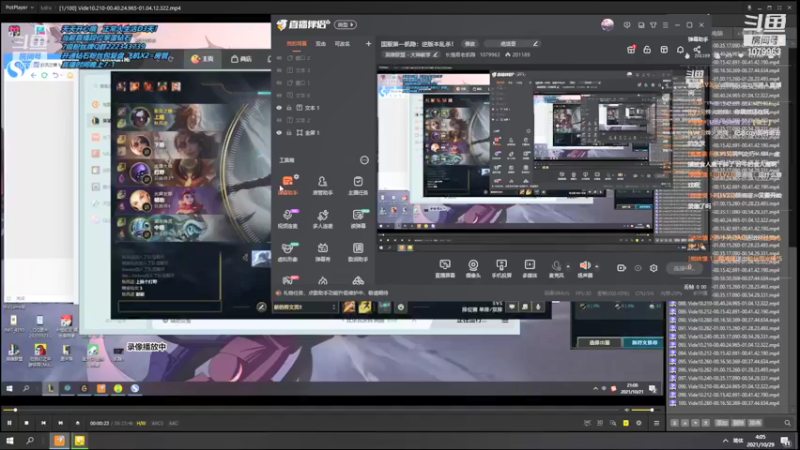Click the 模式 switch button in title bar
Viewport: 800px width, 450px height.
345,24
